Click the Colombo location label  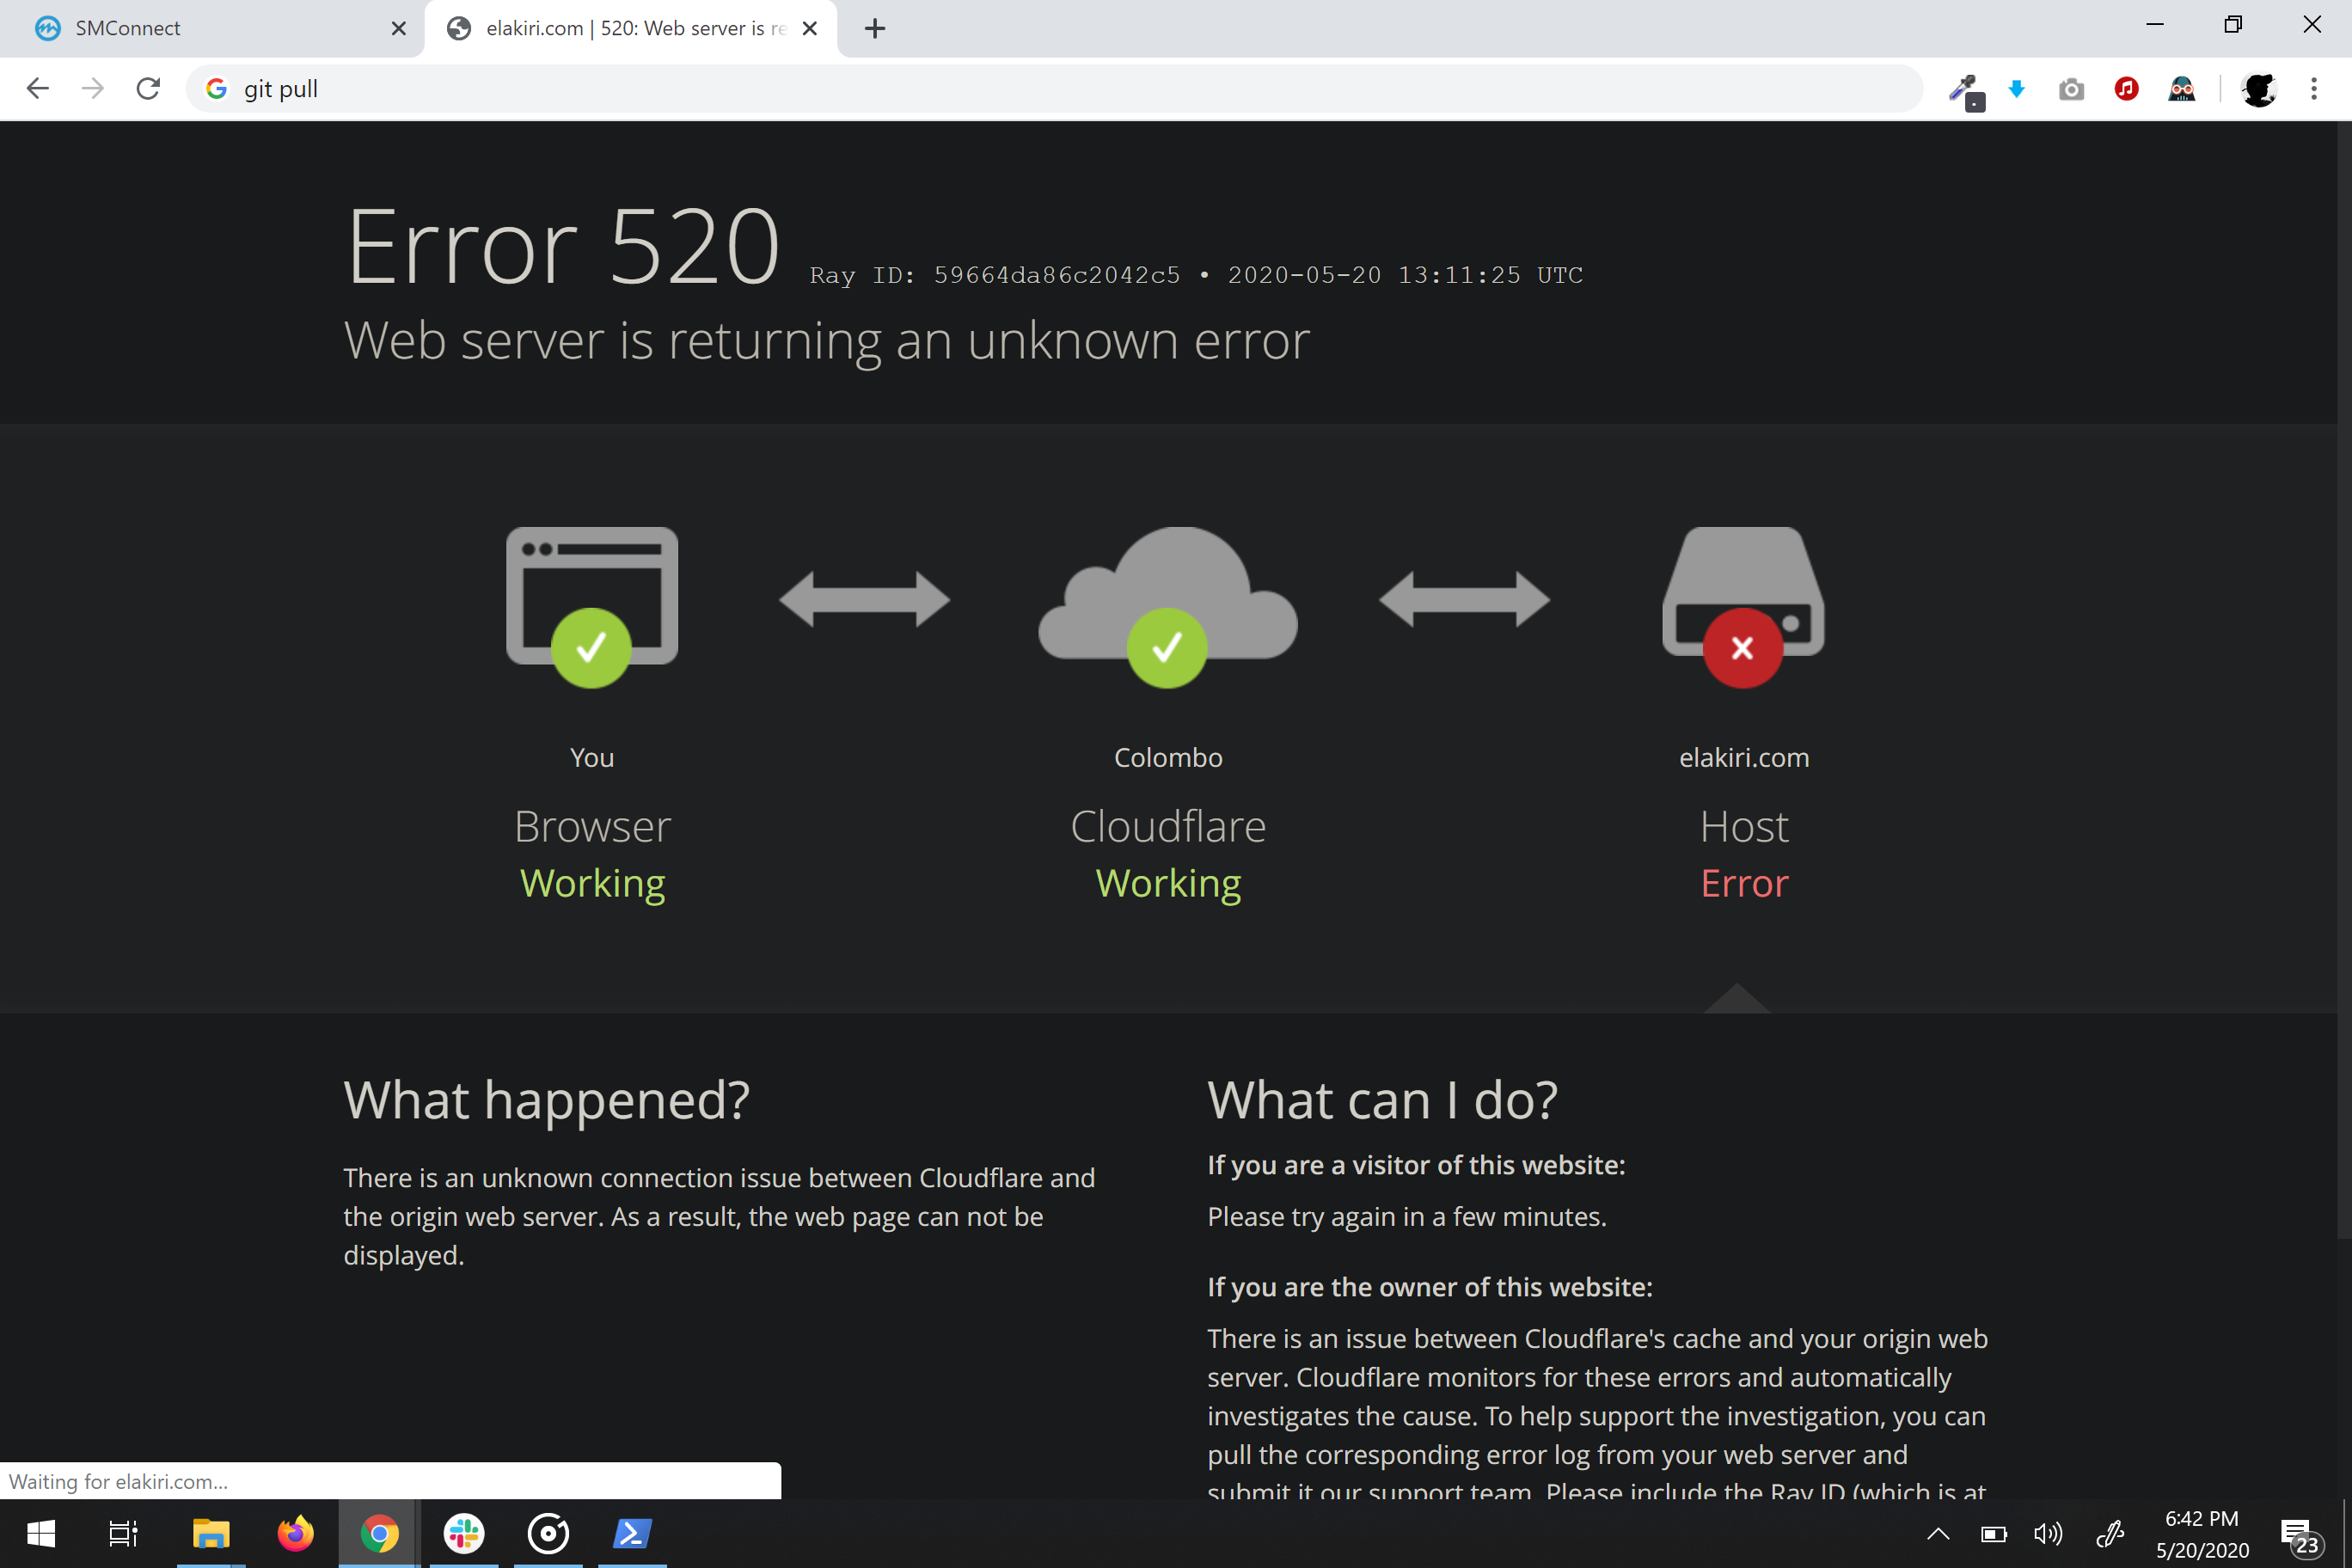[1168, 757]
